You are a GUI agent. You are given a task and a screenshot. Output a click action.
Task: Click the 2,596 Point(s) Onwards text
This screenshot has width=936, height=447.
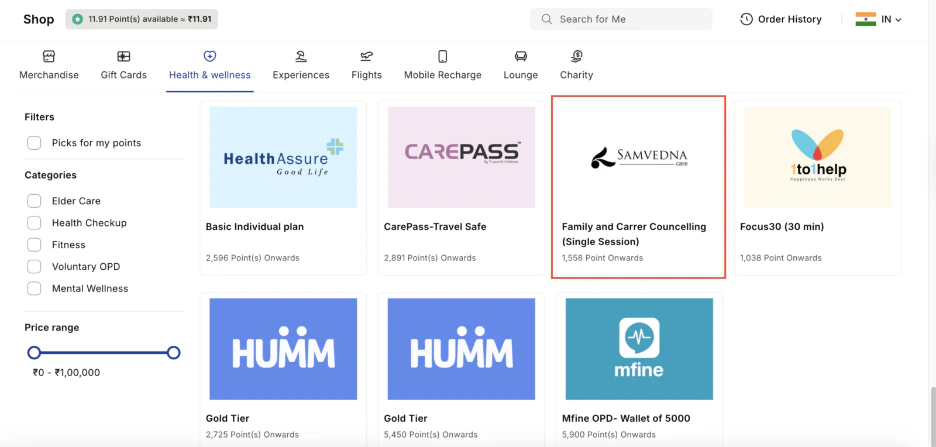253,258
